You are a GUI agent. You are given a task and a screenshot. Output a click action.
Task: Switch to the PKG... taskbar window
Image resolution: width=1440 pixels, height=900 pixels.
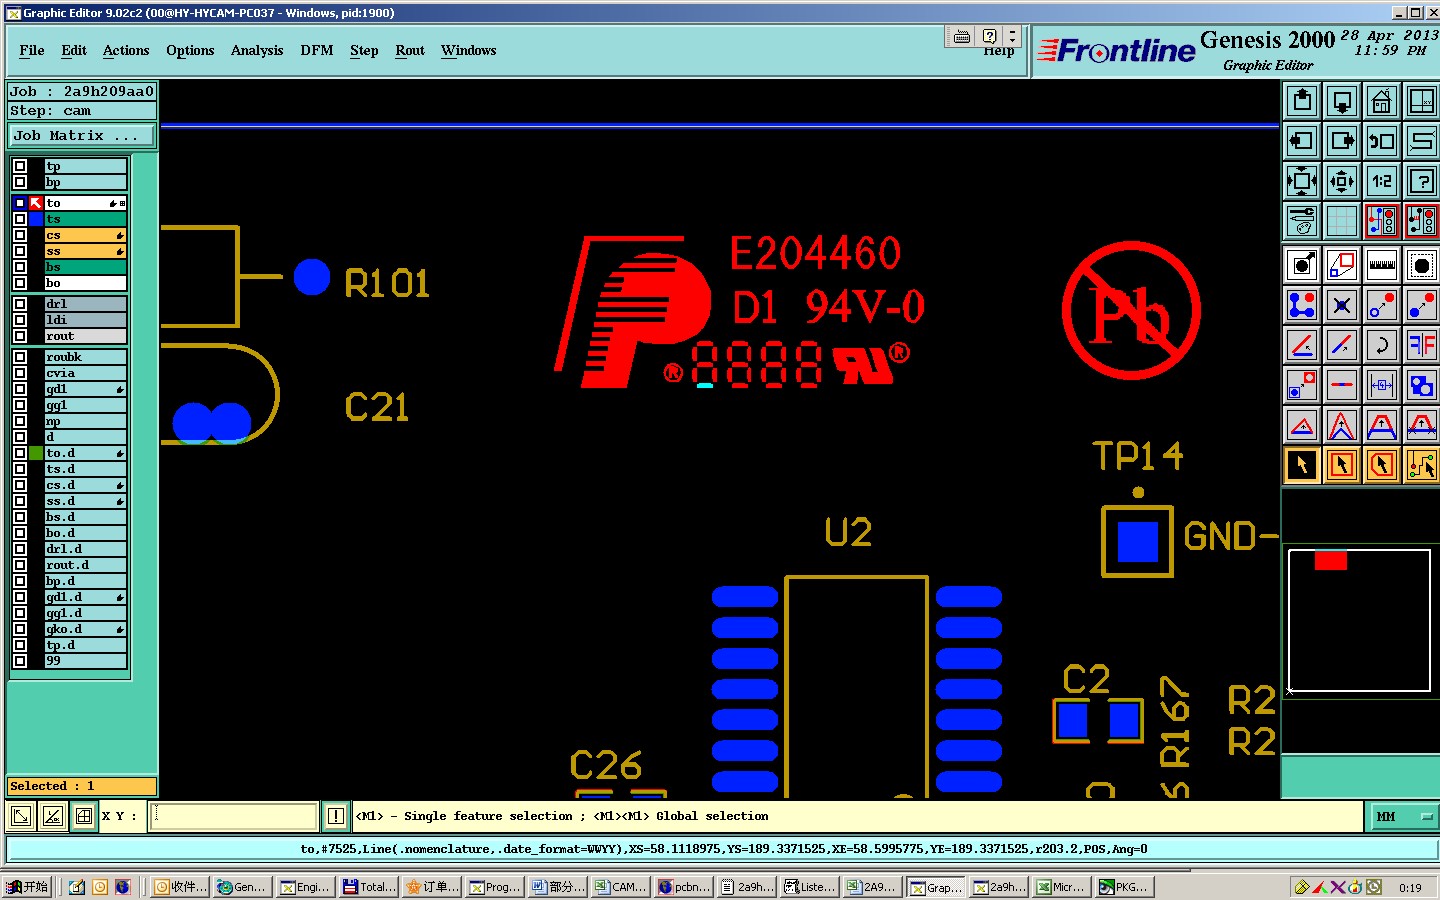[x=1125, y=887]
